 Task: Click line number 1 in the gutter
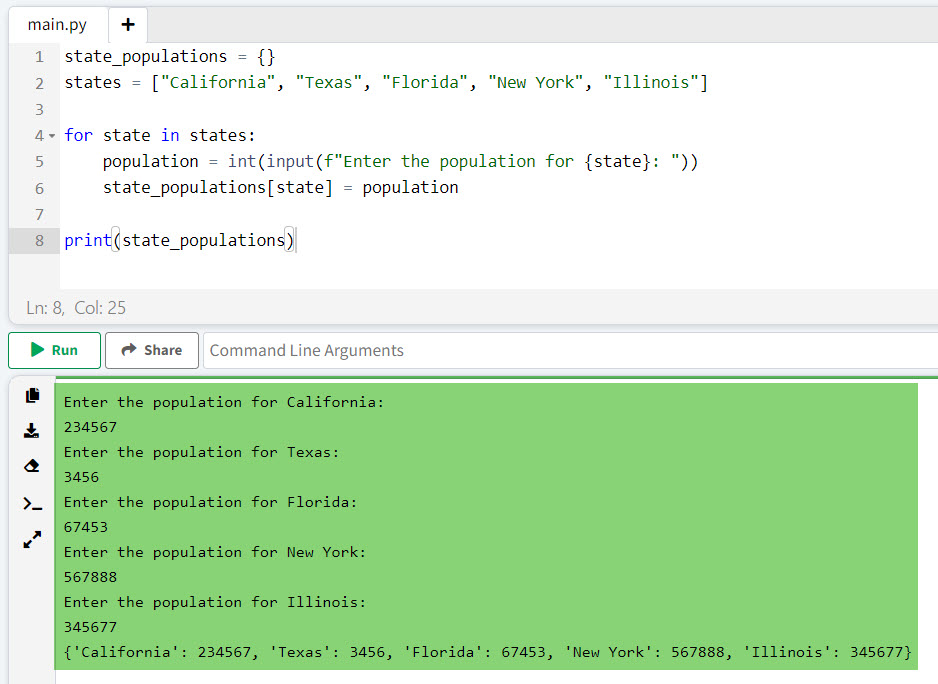38,56
